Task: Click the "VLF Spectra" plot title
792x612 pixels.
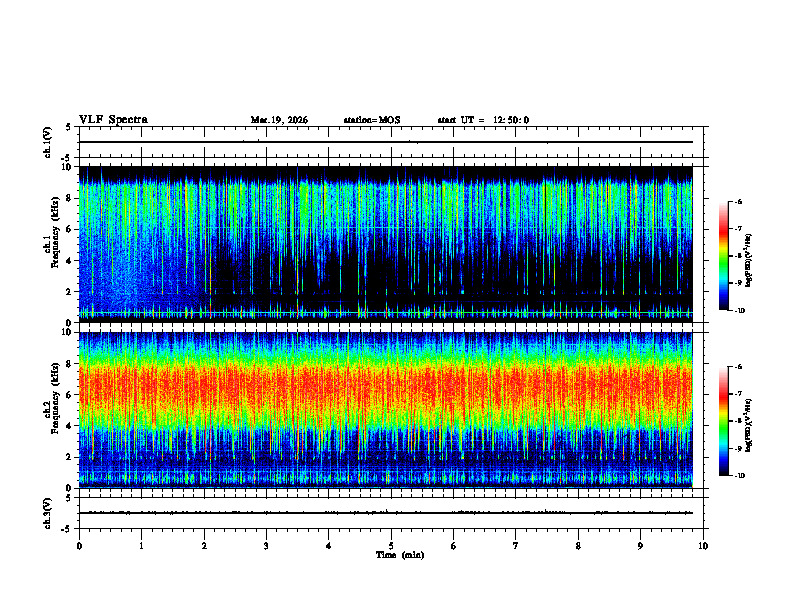Action: (113, 120)
